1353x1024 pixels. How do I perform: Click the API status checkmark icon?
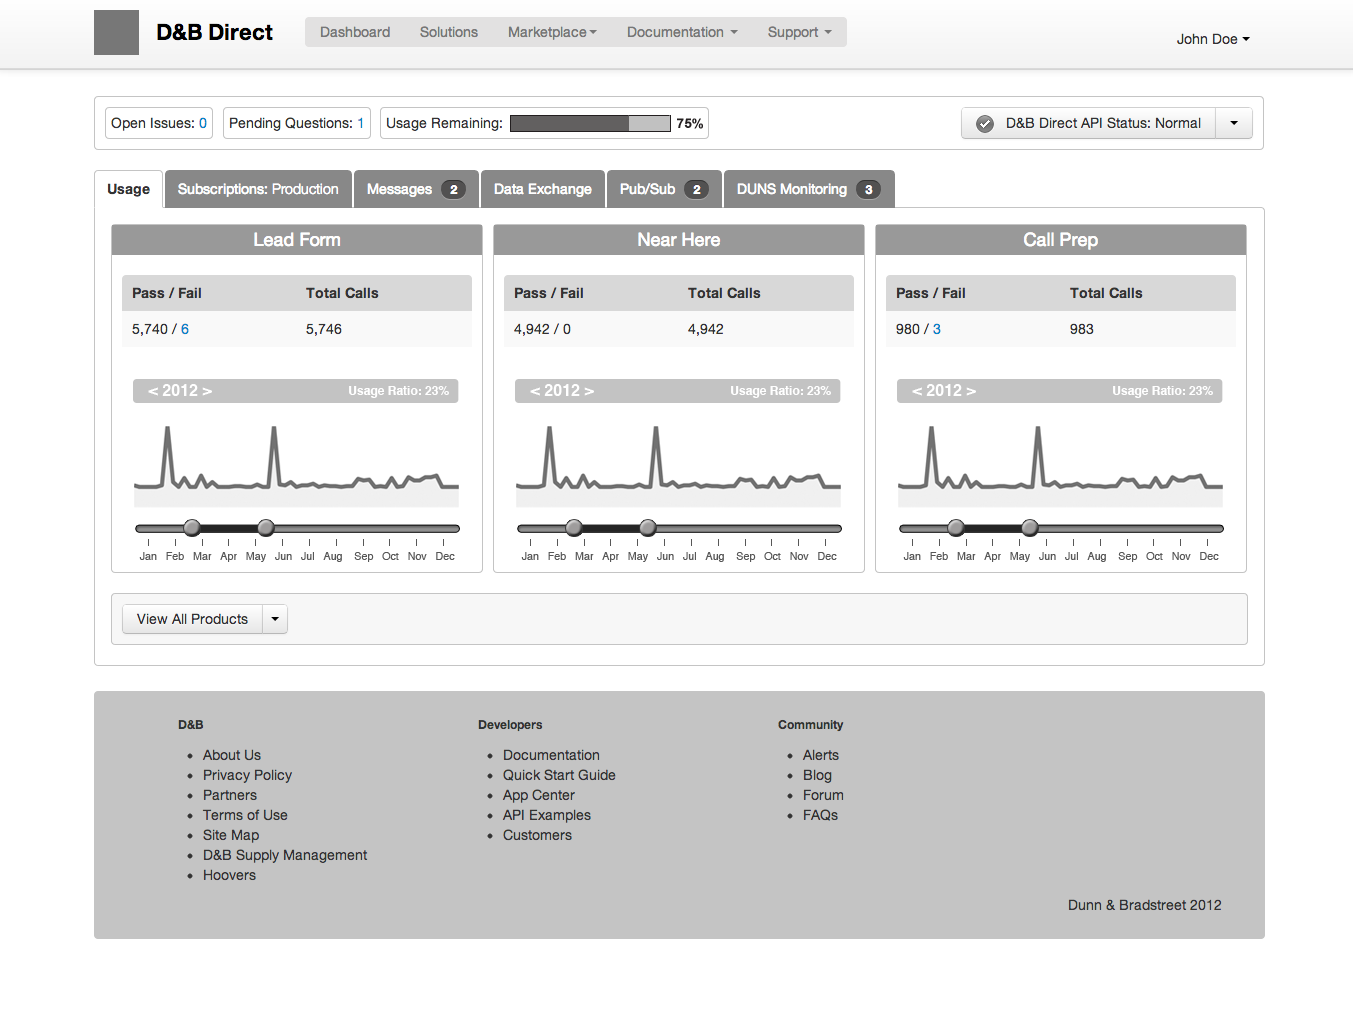tap(985, 124)
